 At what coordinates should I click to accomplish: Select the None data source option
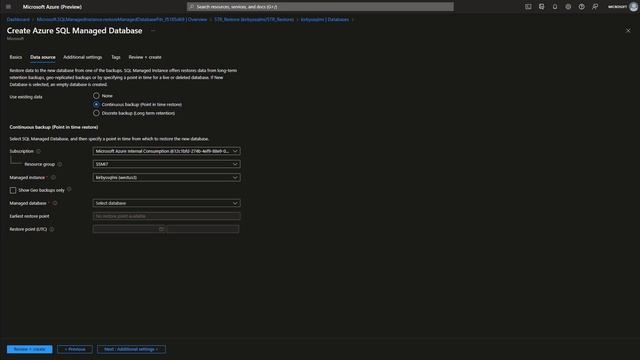pos(96,96)
